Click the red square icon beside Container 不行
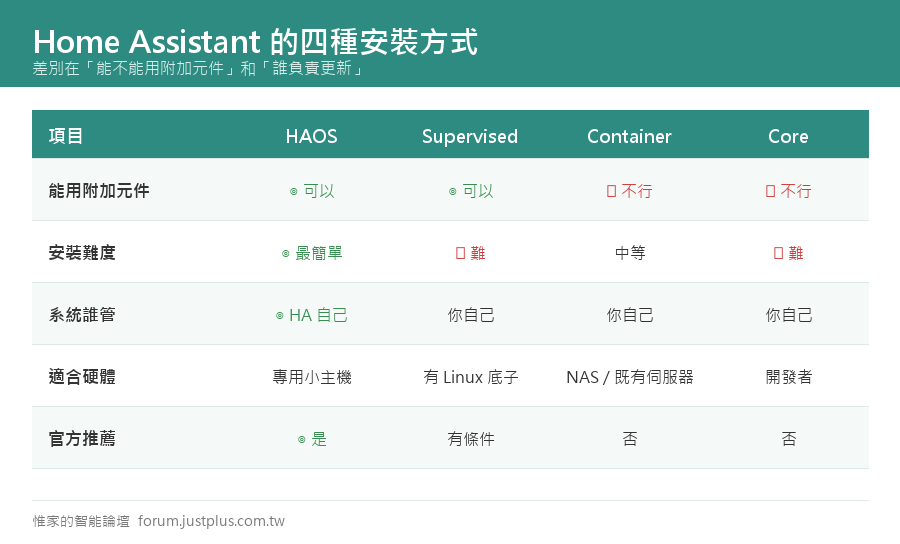Screen dimensions: 900x544 click(611, 191)
